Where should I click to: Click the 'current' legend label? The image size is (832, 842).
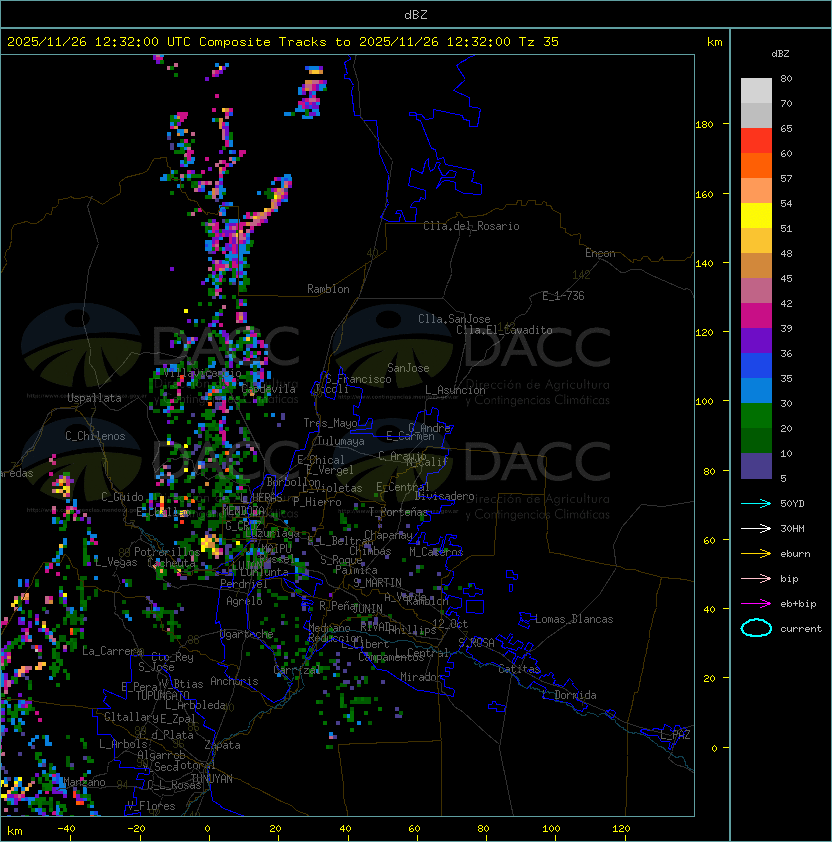coord(801,628)
